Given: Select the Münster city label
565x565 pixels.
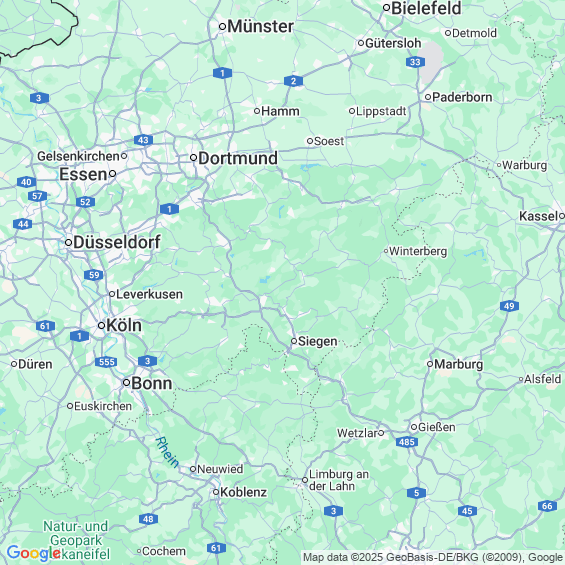Looking at the screenshot, I should coord(261,26).
